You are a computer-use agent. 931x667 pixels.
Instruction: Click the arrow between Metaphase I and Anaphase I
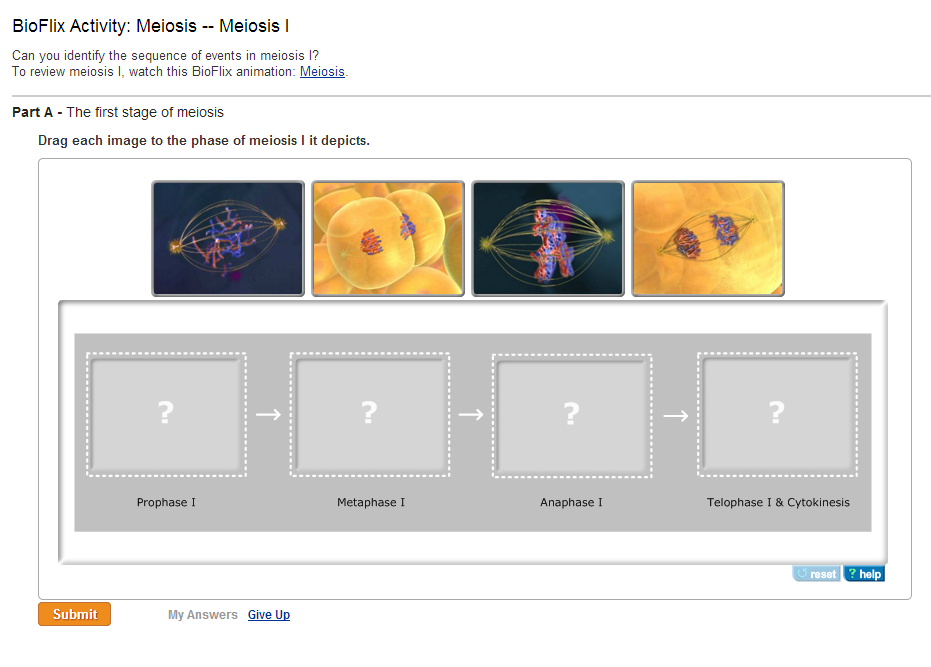coord(471,415)
